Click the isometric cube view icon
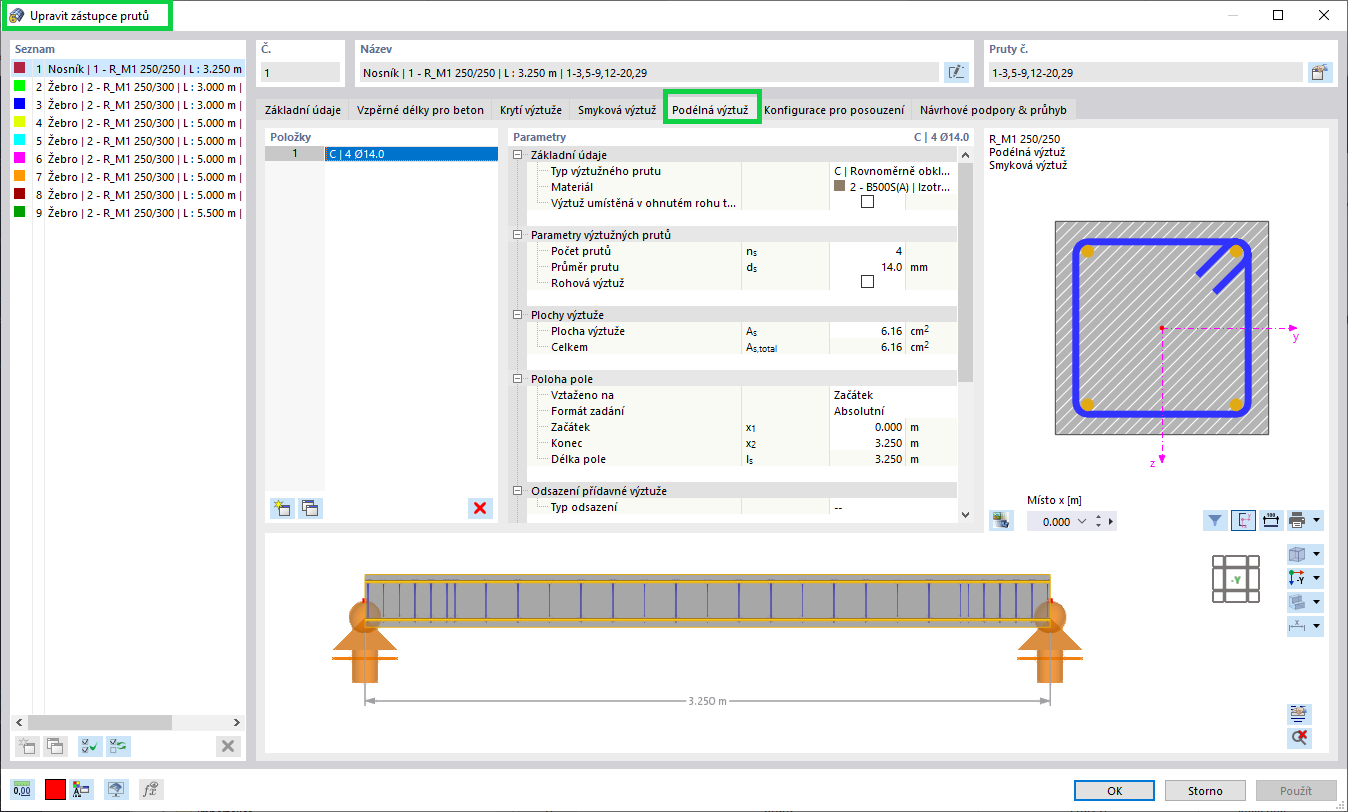Screen dimensions: 1348x812 1297,554
